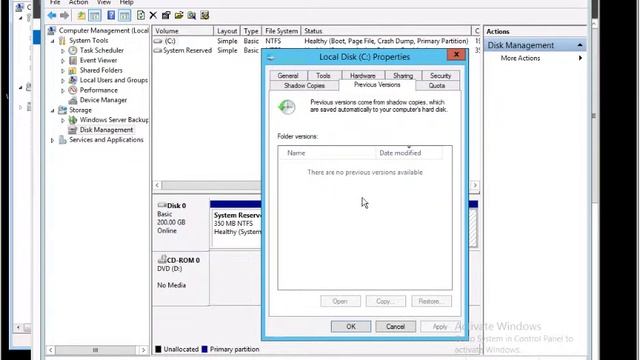Expand the Shared Folders node
Screen dimensions: 640x360
(63, 71)
